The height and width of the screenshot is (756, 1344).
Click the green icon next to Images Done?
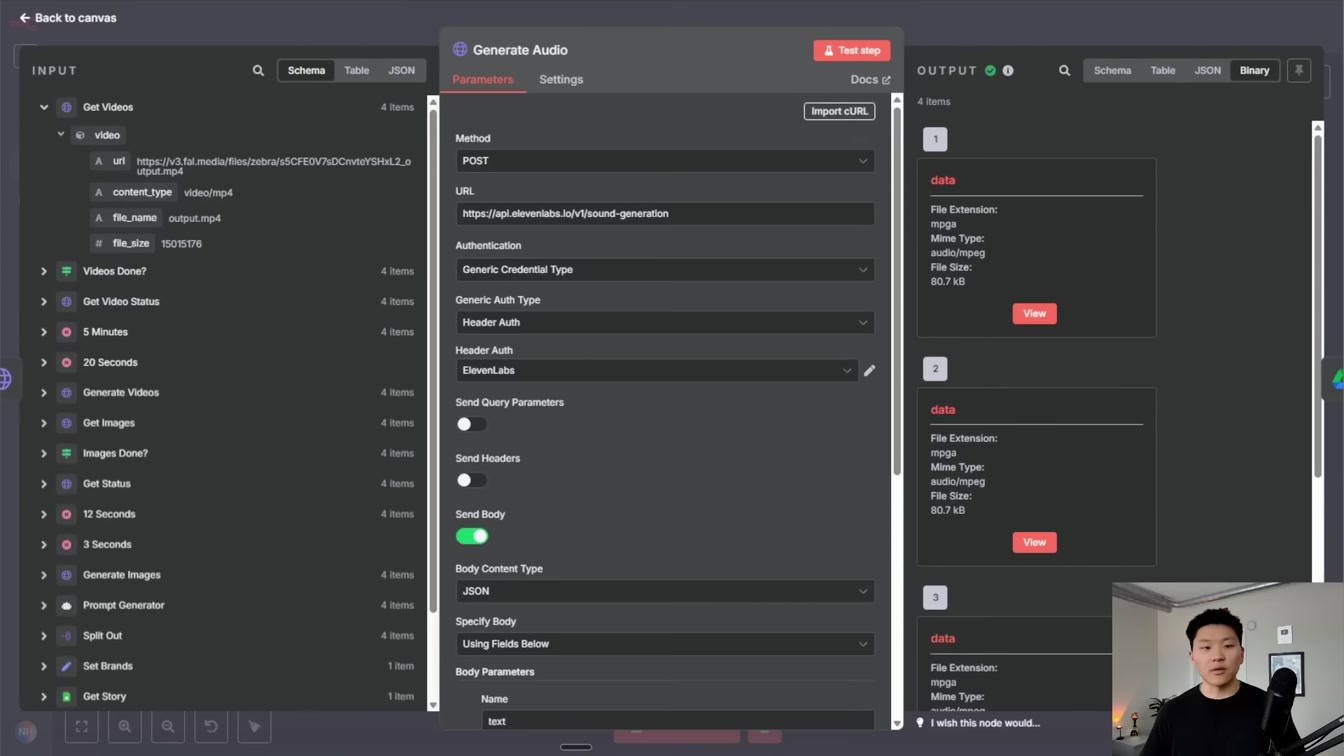[x=67, y=453]
